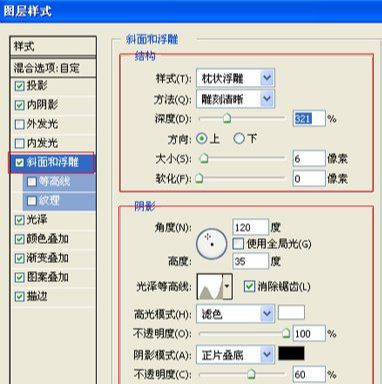The image size is (382, 384).
Task: Open the gloss contour picker arrow
Action: (227, 286)
